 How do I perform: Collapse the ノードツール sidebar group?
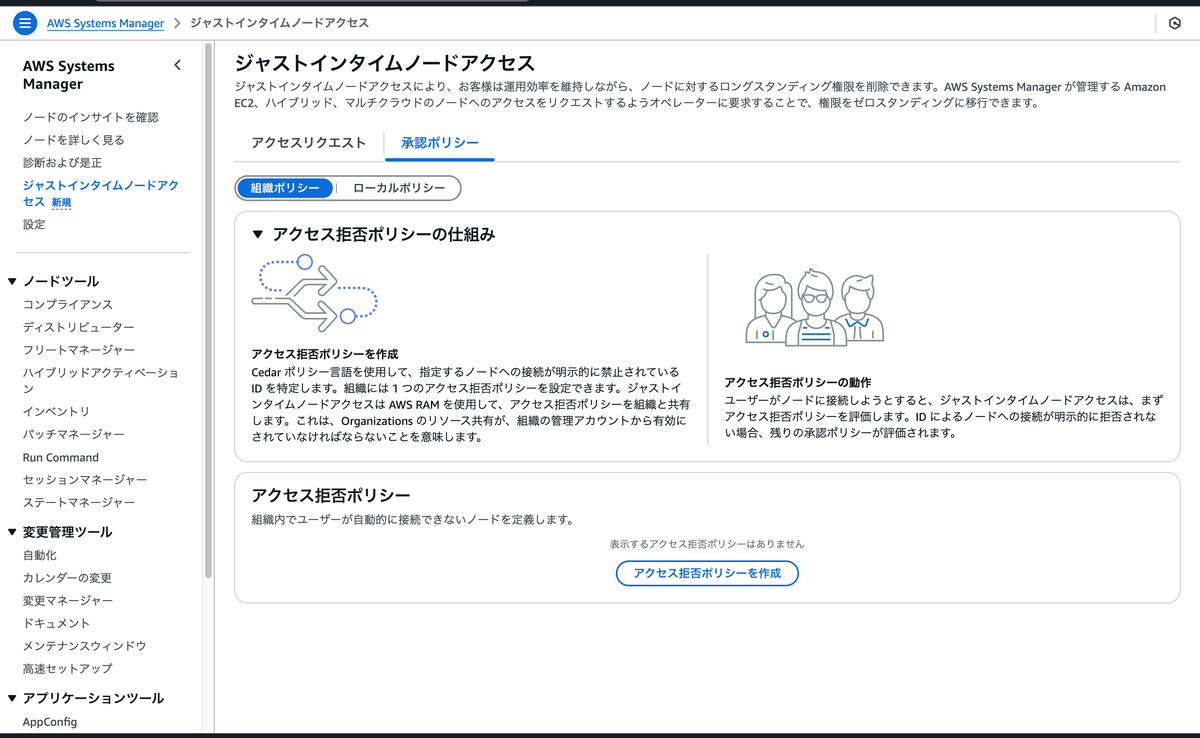[x=13, y=282]
